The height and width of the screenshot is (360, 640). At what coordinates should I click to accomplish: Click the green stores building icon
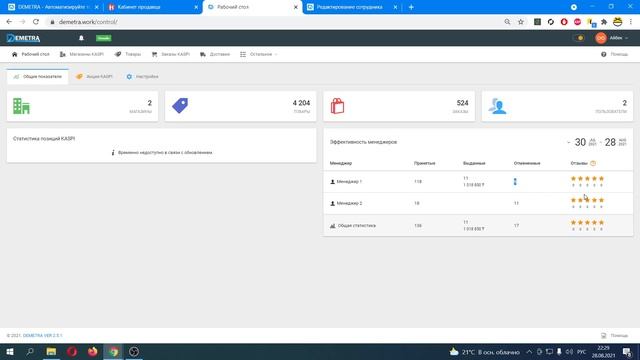point(21,106)
